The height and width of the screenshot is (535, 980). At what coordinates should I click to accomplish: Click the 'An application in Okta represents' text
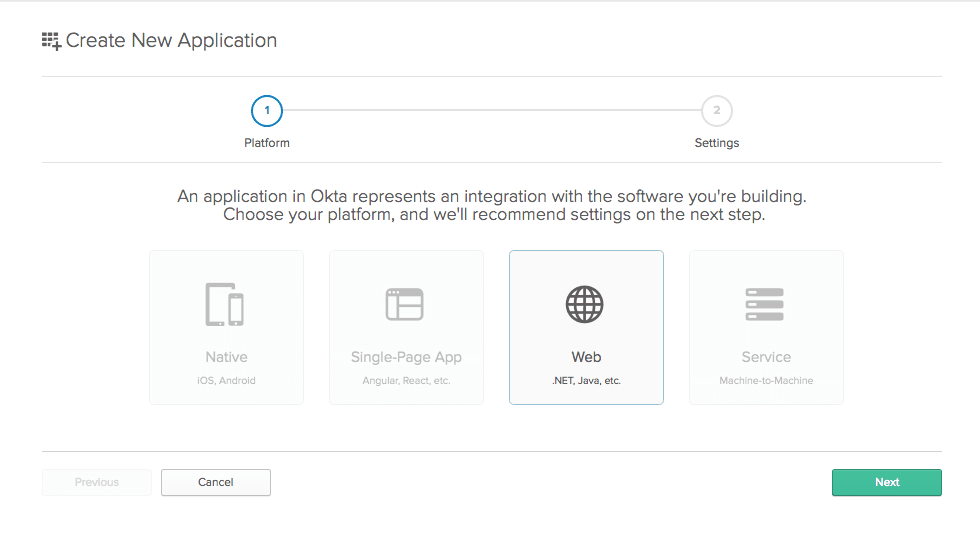tap(307, 196)
